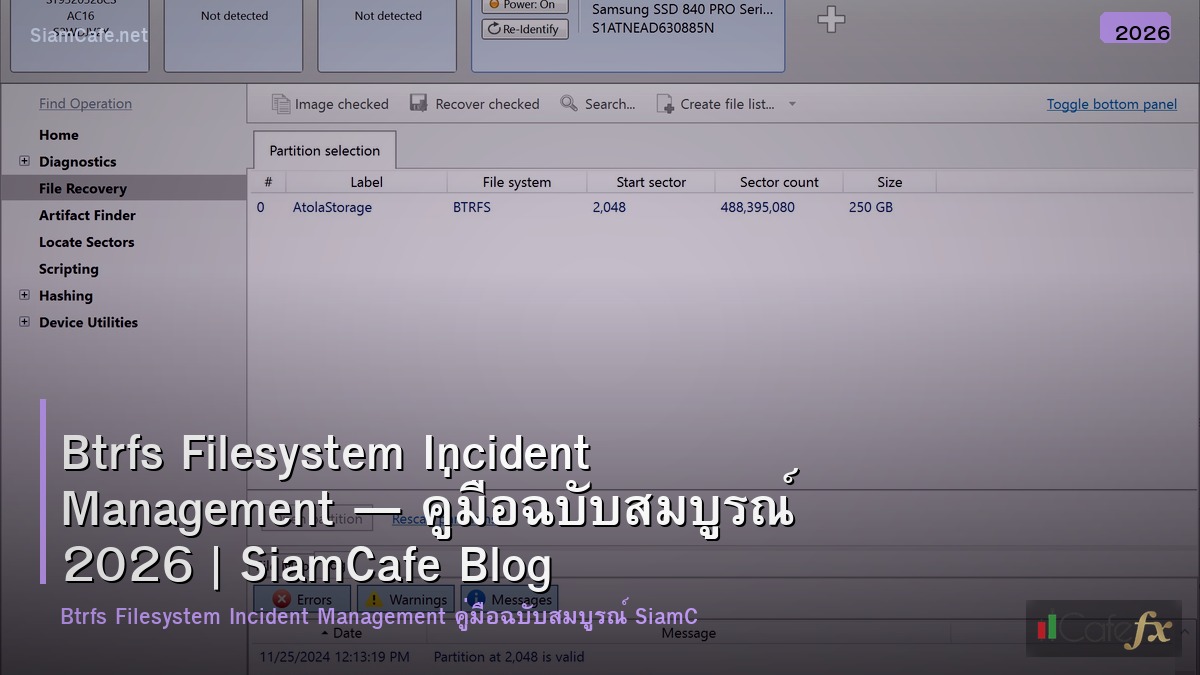Expand the Hashing section

click(22, 295)
